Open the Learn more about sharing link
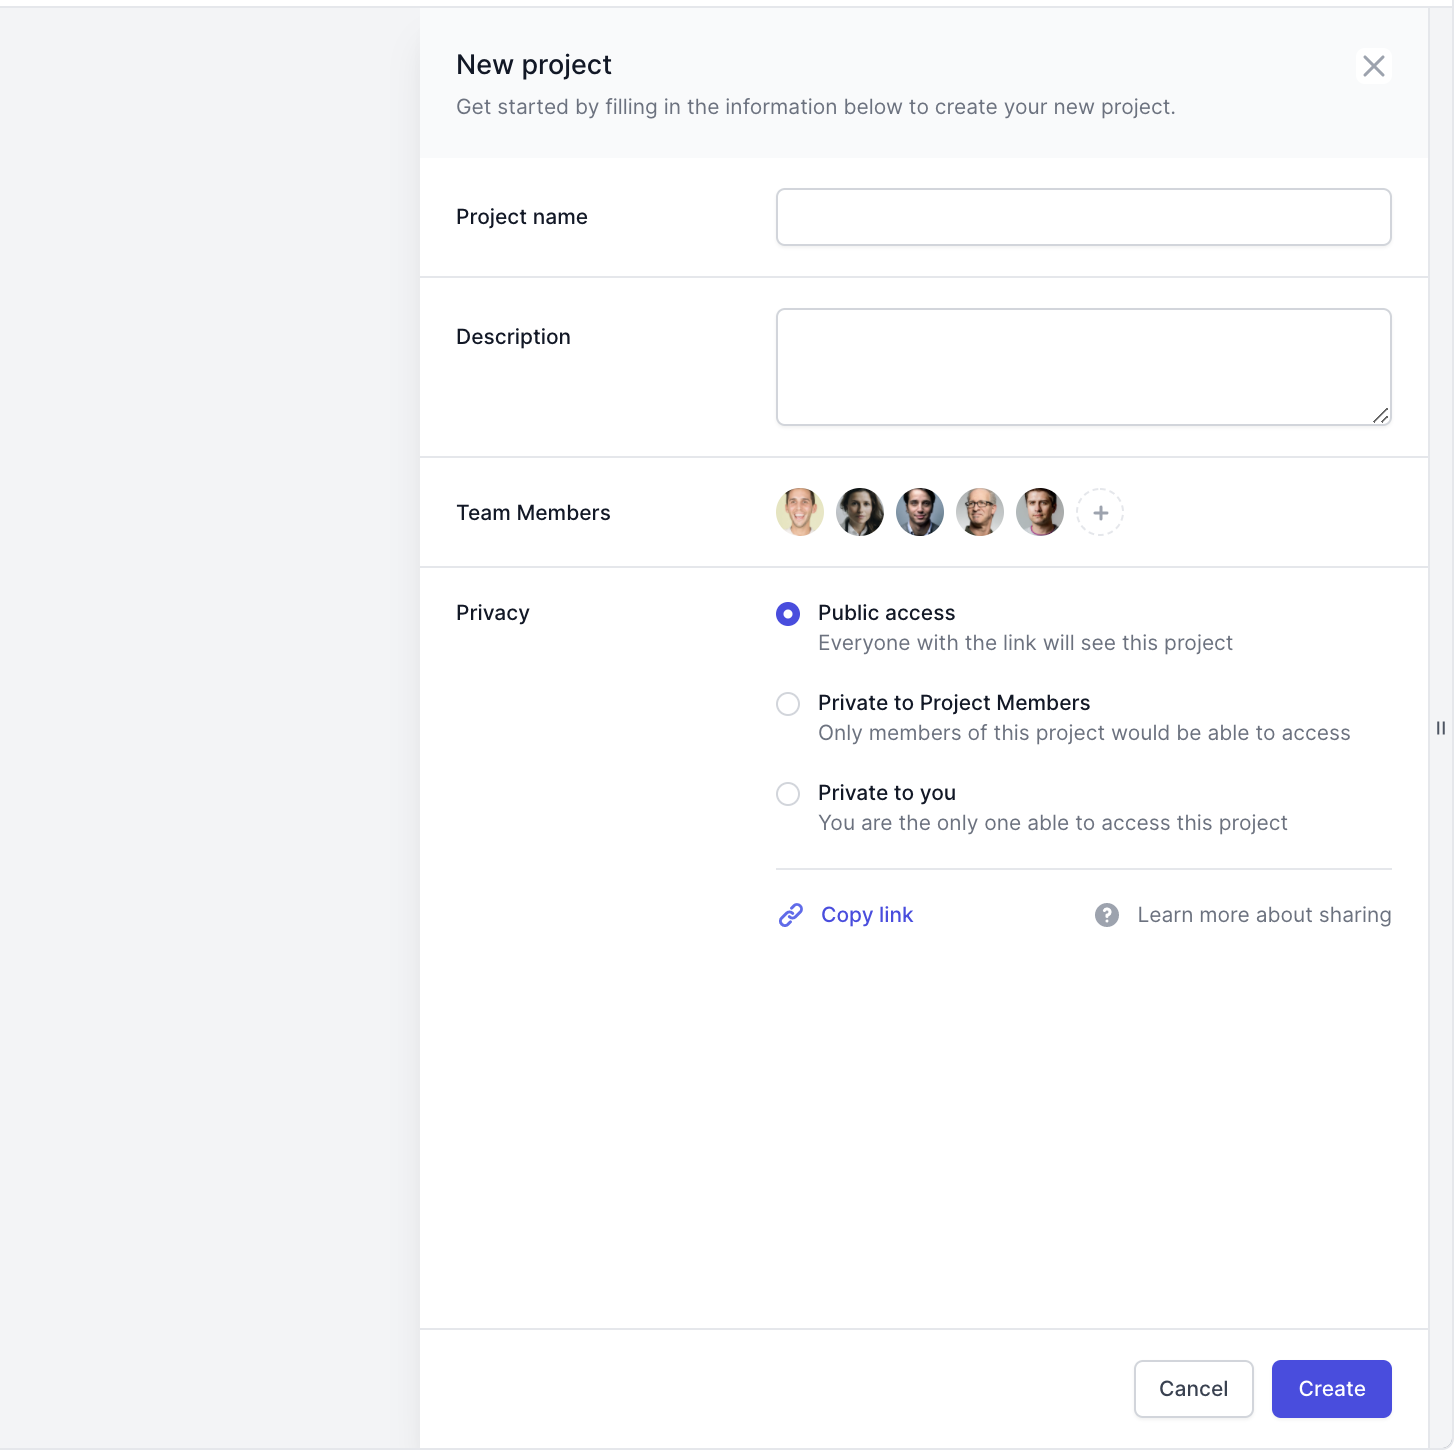 (x=1263, y=914)
